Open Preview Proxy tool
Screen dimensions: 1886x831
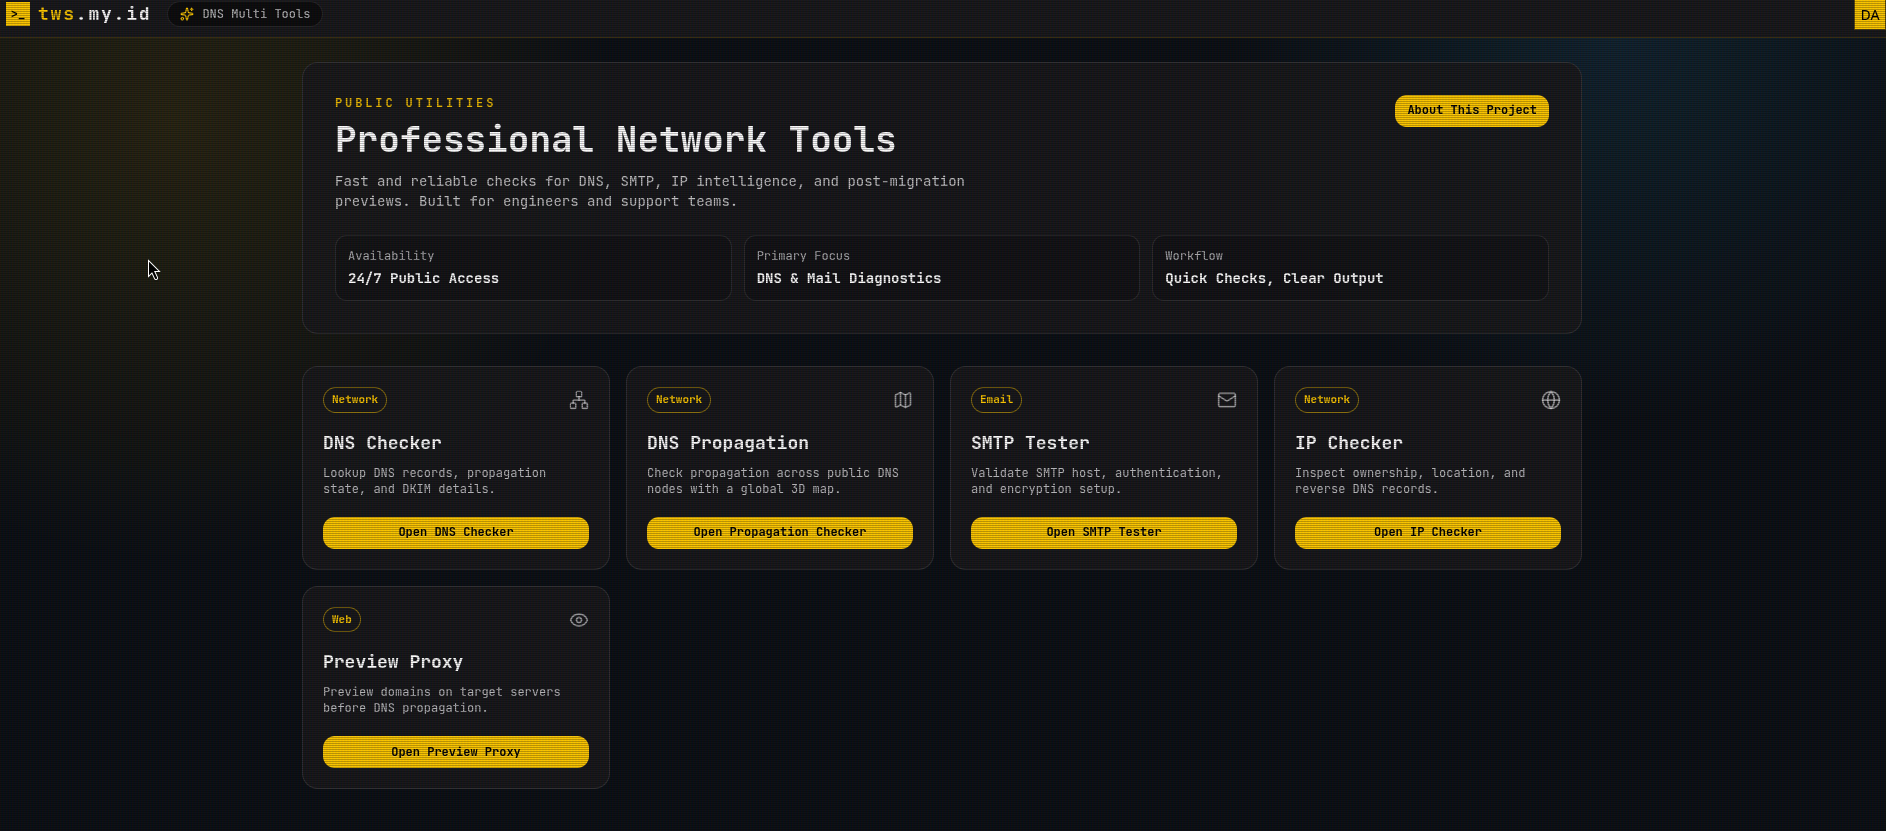[456, 752]
